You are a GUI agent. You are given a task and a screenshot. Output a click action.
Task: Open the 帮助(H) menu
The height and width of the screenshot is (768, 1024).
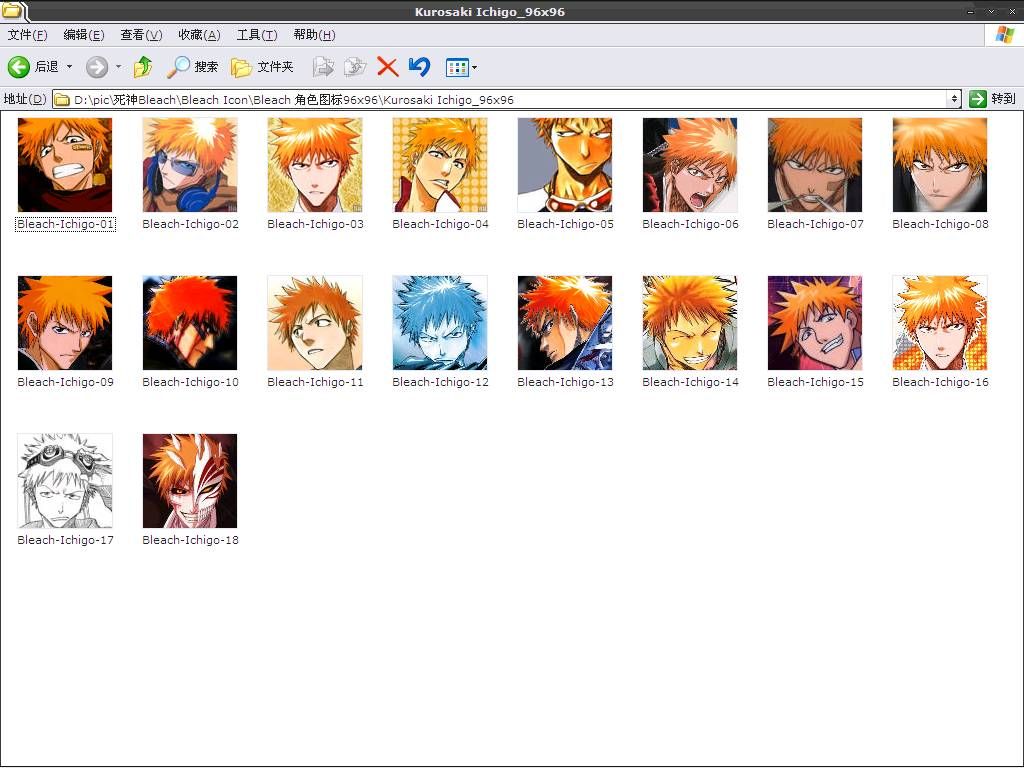314,35
